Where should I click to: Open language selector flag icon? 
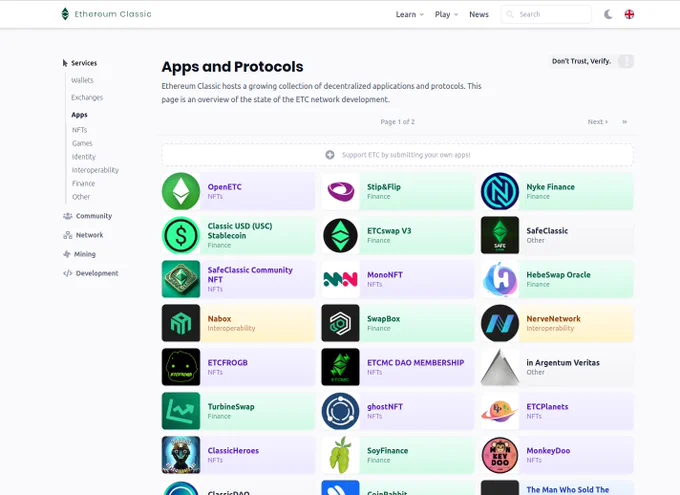pos(629,14)
